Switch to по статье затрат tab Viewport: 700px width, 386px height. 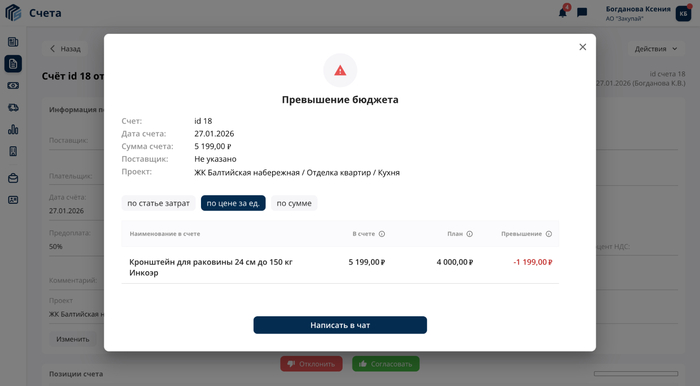point(158,203)
